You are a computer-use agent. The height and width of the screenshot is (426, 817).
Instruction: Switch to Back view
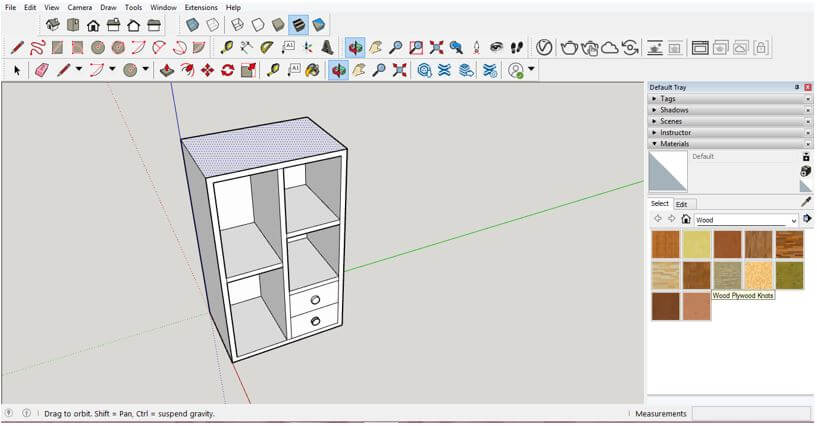point(133,25)
